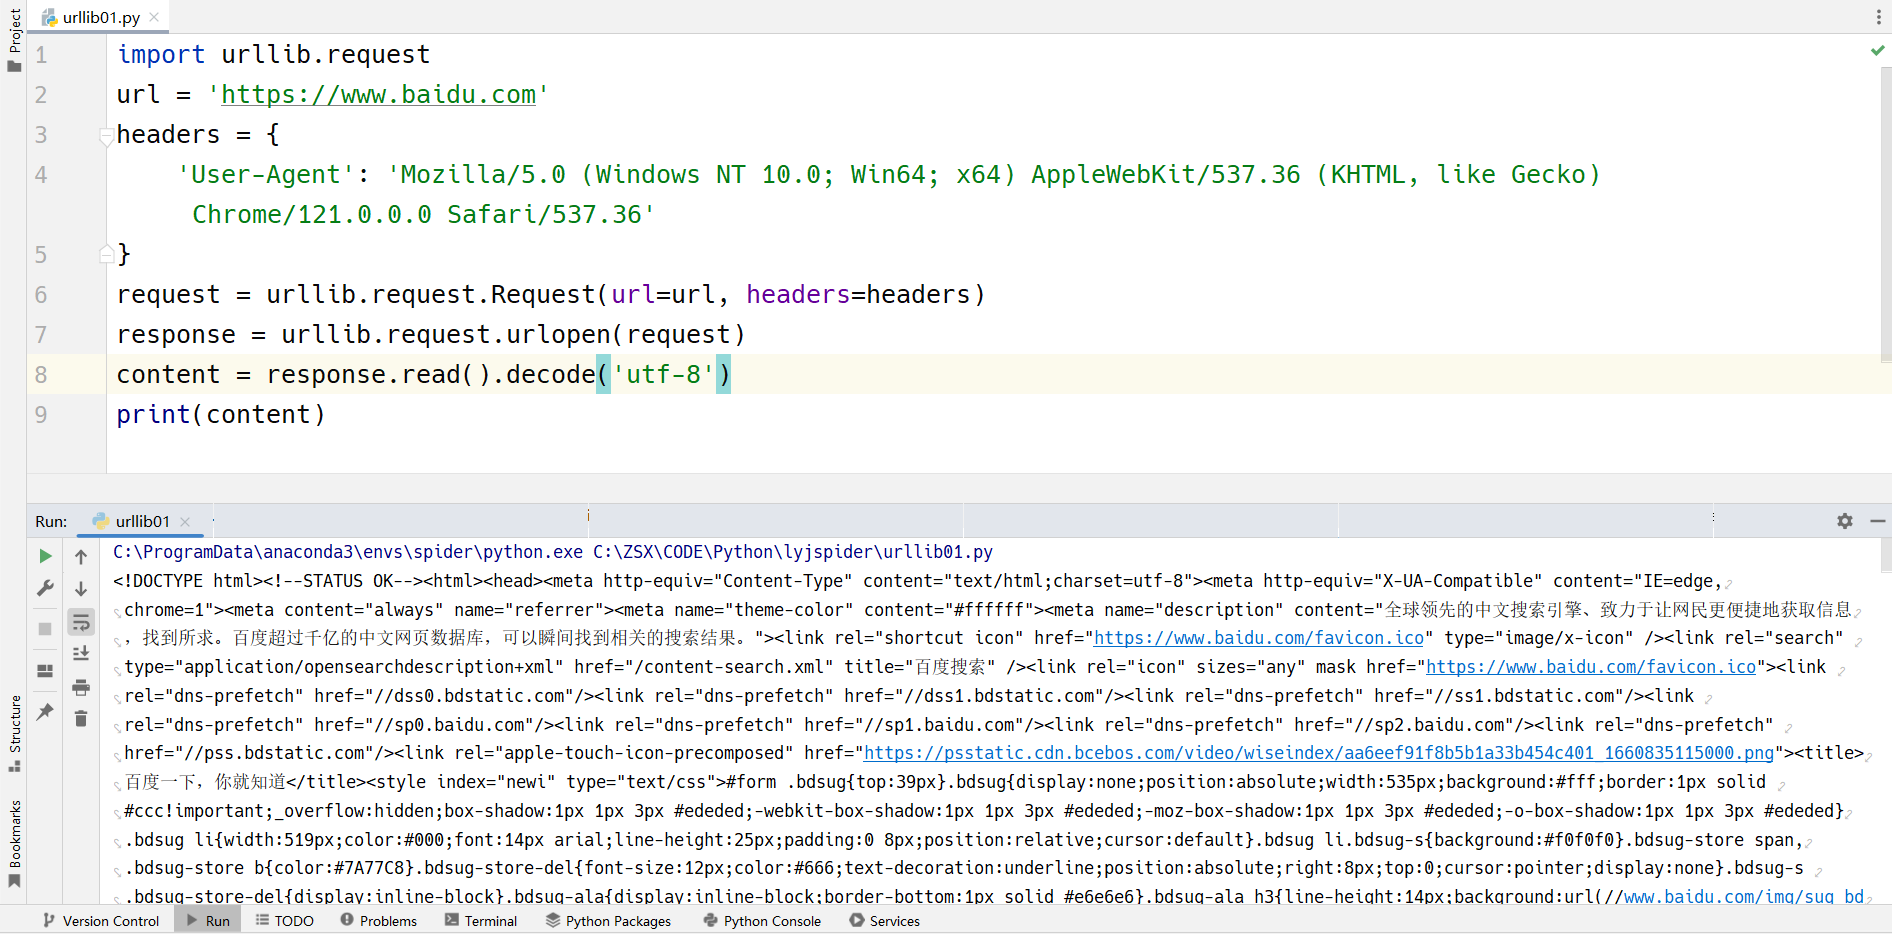The height and width of the screenshot is (934, 1892).
Task: Switch to the Run tool window button
Action: (x=208, y=921)
